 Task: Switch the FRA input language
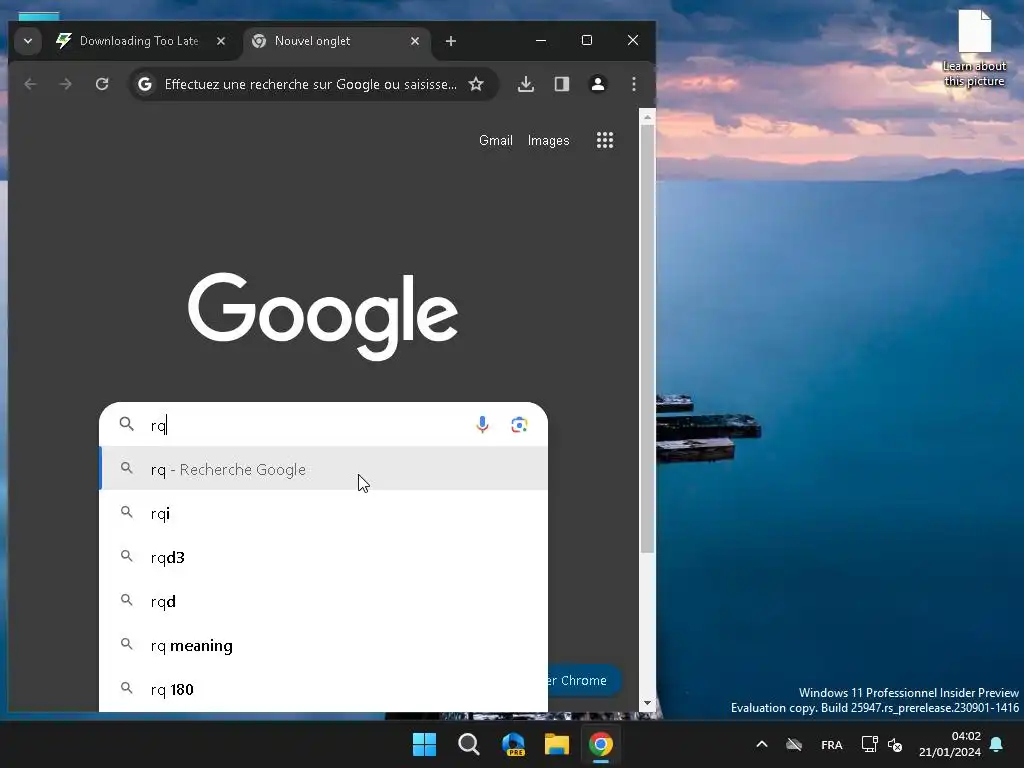(831, 744)
